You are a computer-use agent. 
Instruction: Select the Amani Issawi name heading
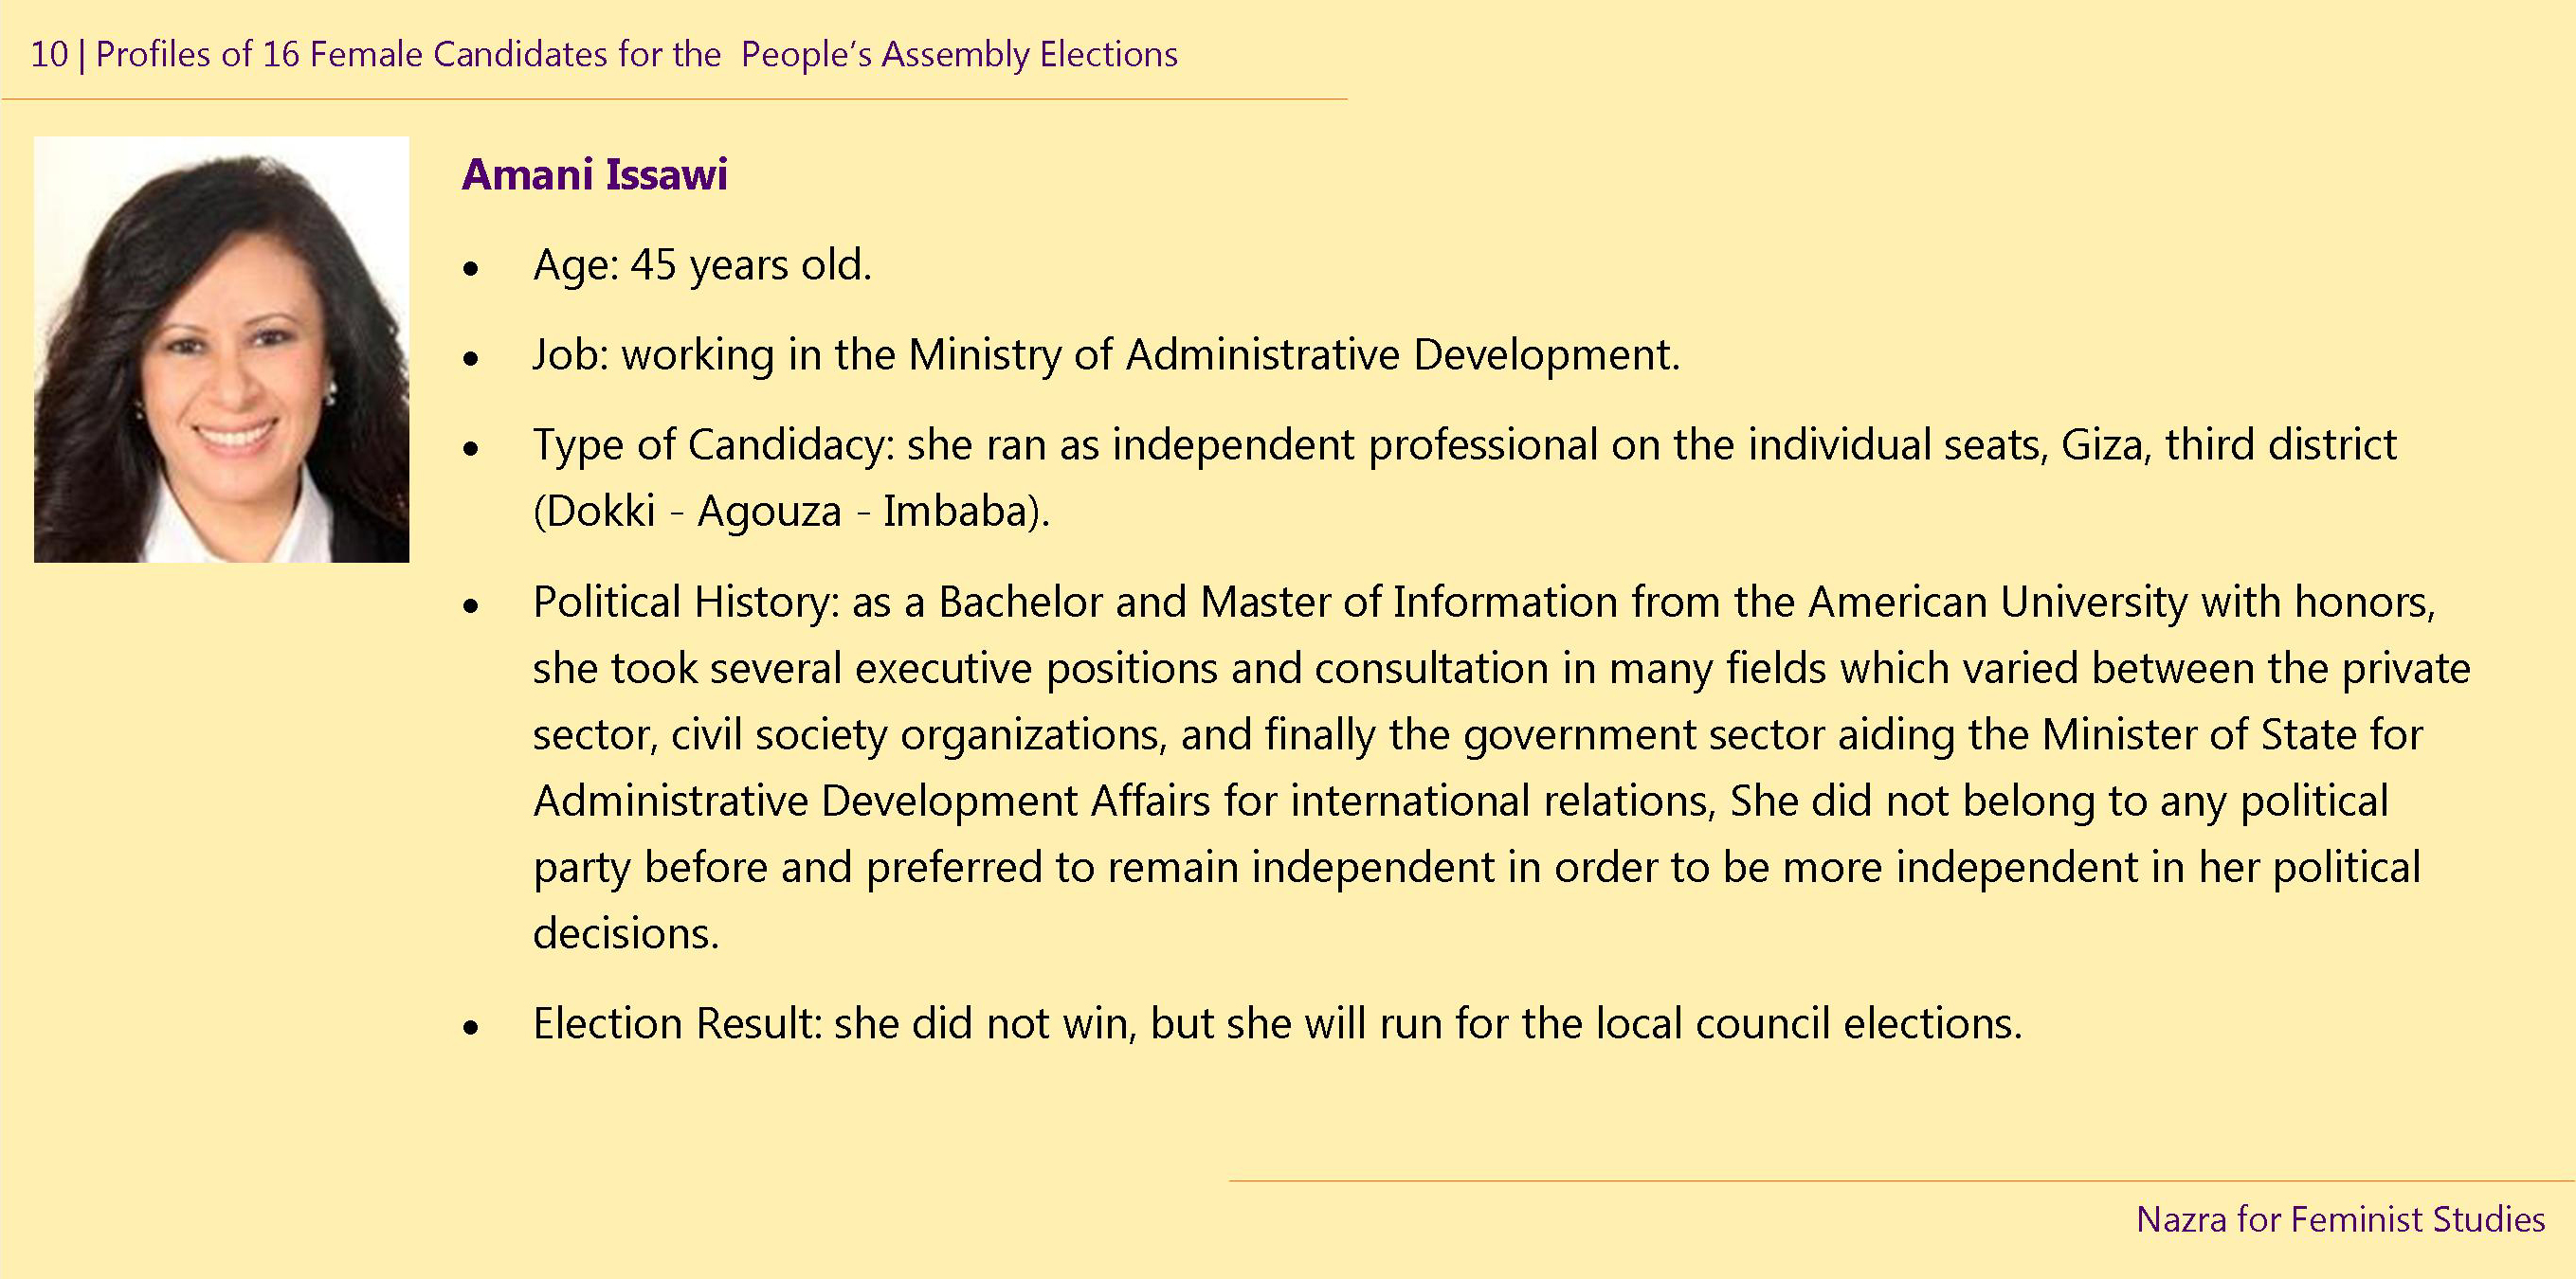(x=594, y=175)
